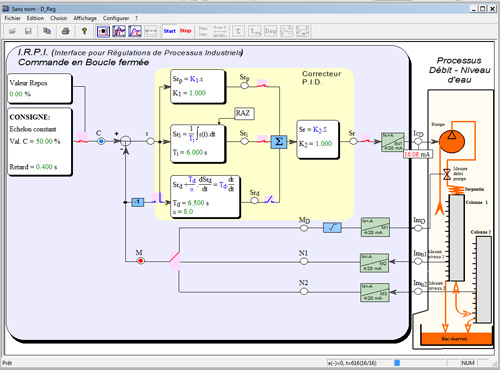Select the block diagram view toolbar icon
The width and height of the screenshot is (500, 370).
click(x=103, y=31)
